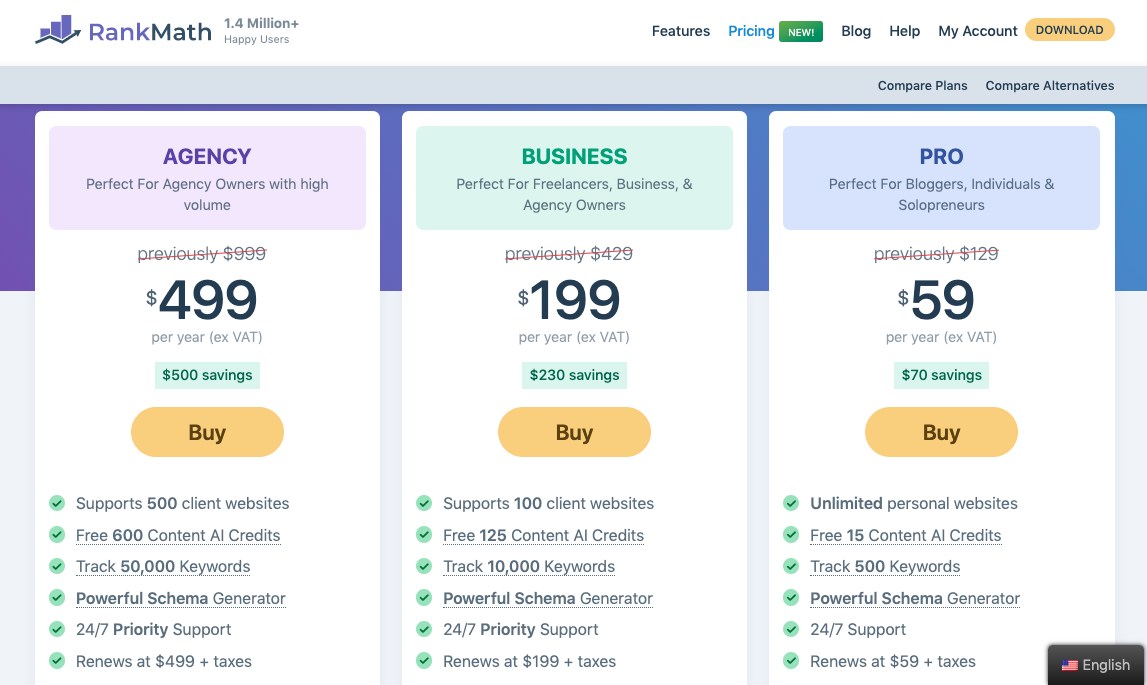The width and height of the screenshot is (1147, 685).
Task: Open Compare Alternatives link
Action: [1050, 86]
